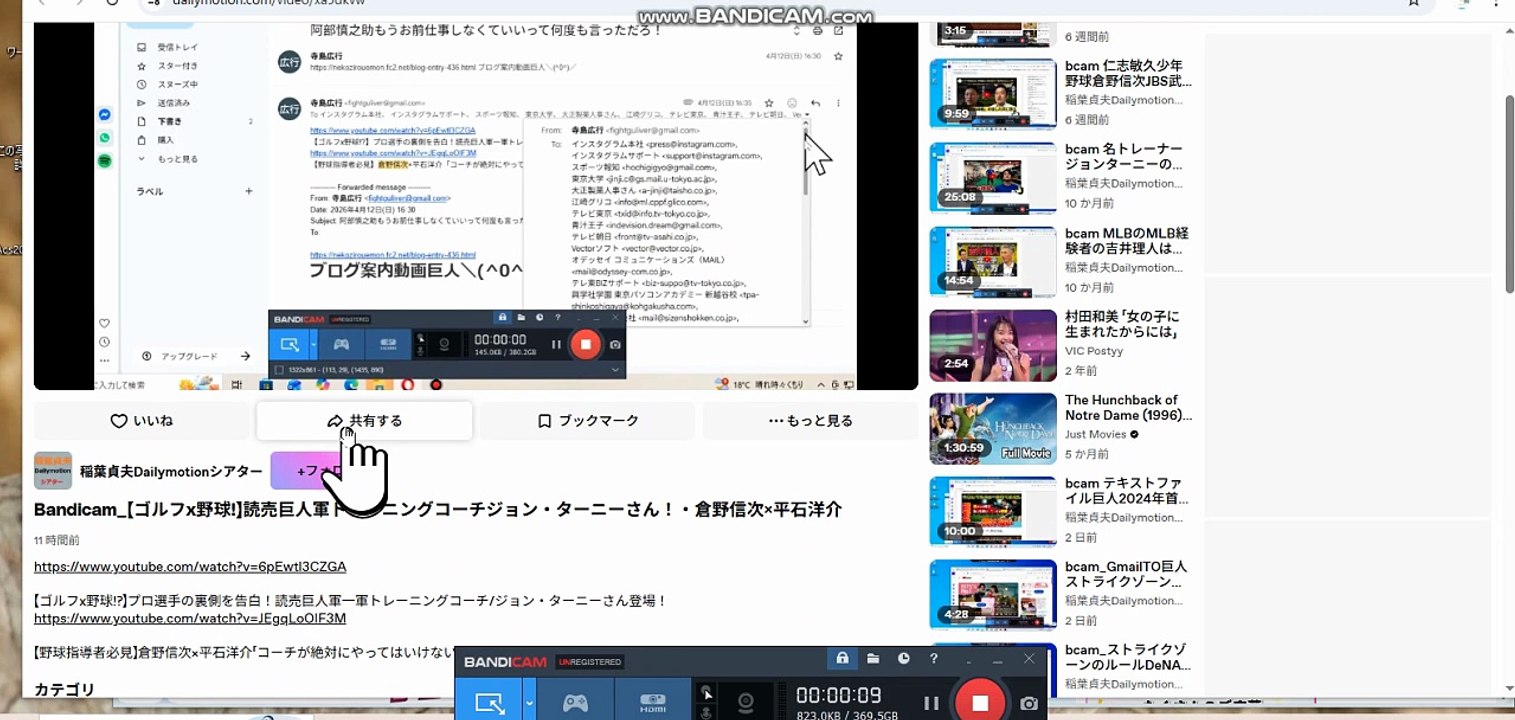
Task: Stop the Bandicam recording with the red button
Action: [x=980, y=701]
